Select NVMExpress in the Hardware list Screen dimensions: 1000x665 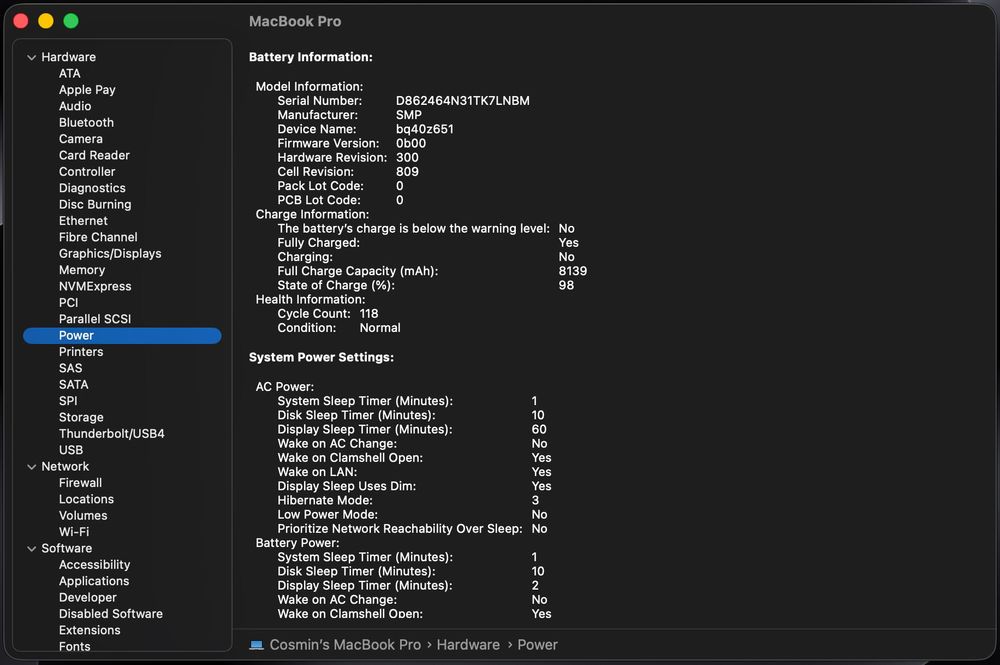click(95, 286)
